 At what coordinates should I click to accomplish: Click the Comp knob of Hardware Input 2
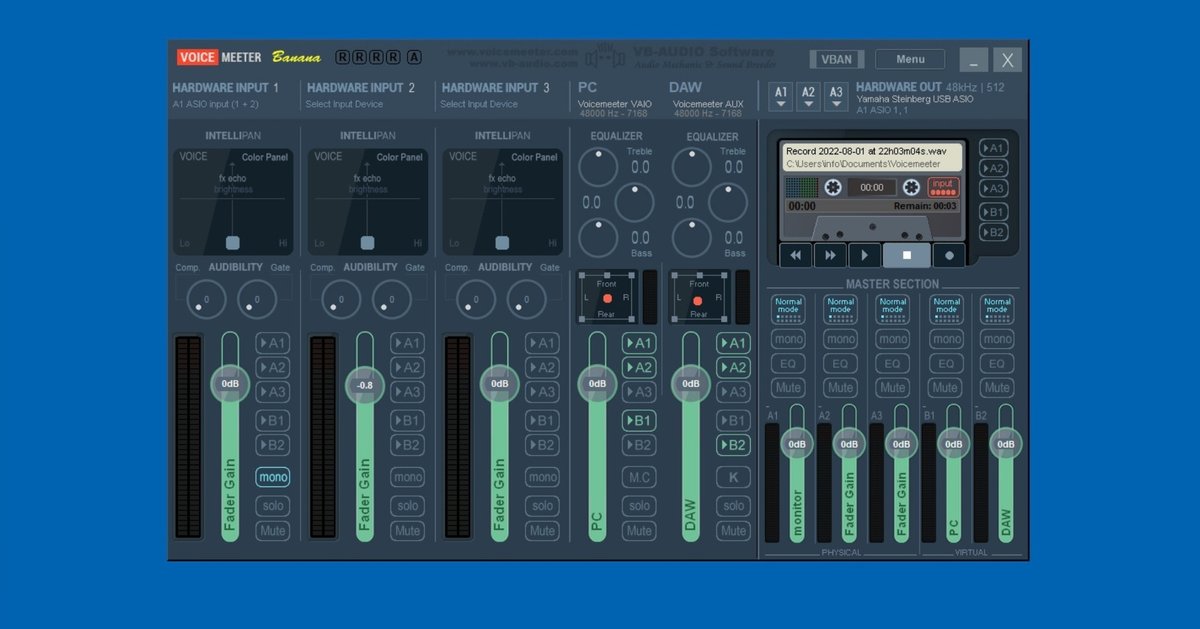click(x=341, y=299)
